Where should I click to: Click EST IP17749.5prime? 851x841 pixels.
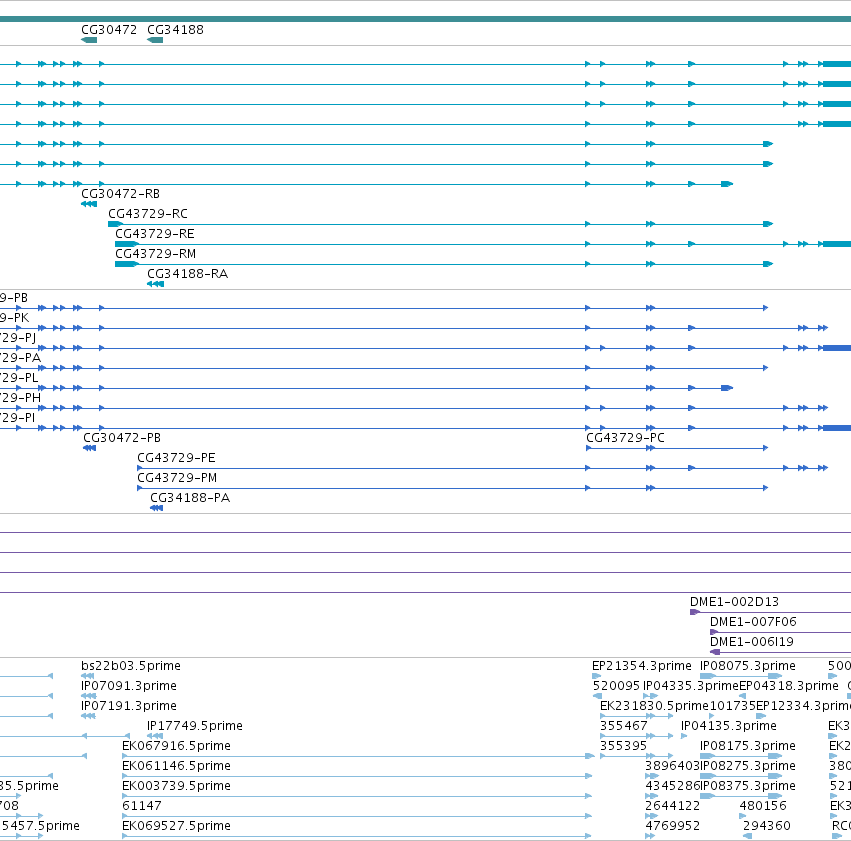pyautogui.click(x=195, y=726)
